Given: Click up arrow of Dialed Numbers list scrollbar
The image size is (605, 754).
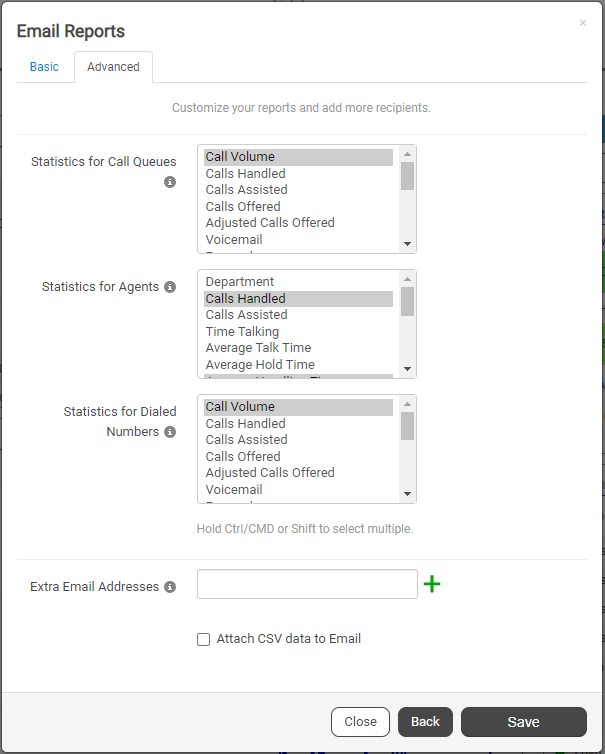Looking at the screenshot, I should click(407, 404).
